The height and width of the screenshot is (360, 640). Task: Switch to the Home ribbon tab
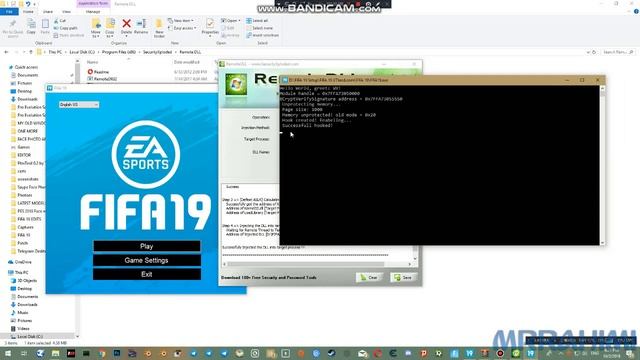28,11
